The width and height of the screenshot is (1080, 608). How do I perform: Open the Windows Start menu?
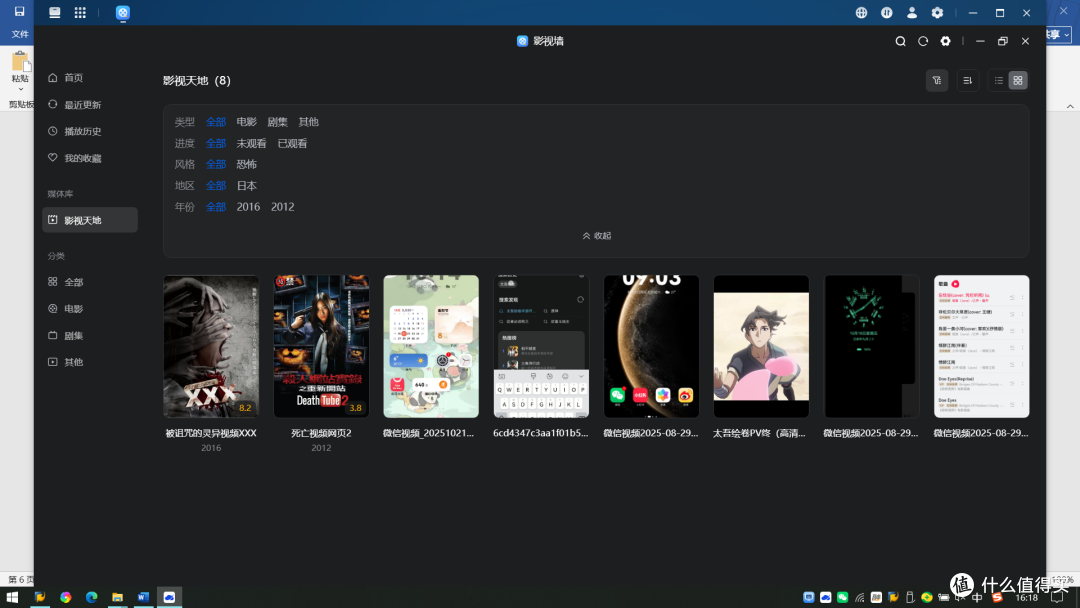tap(12, 597)
